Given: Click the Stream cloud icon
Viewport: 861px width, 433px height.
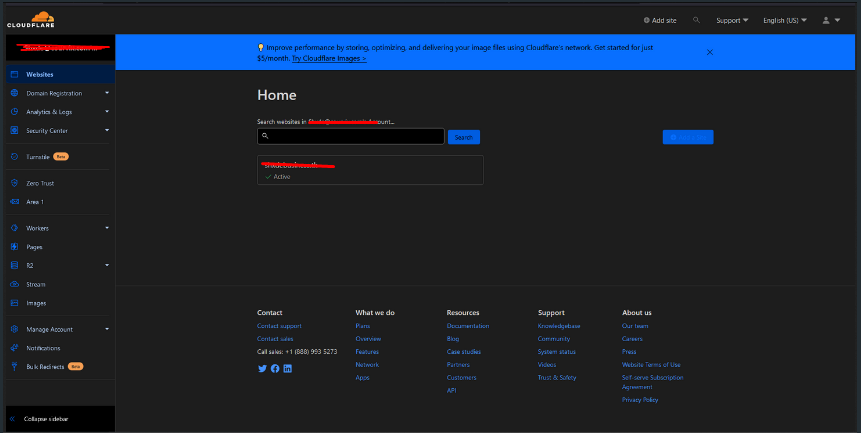Looking at the screenshot, I should 15,284.
